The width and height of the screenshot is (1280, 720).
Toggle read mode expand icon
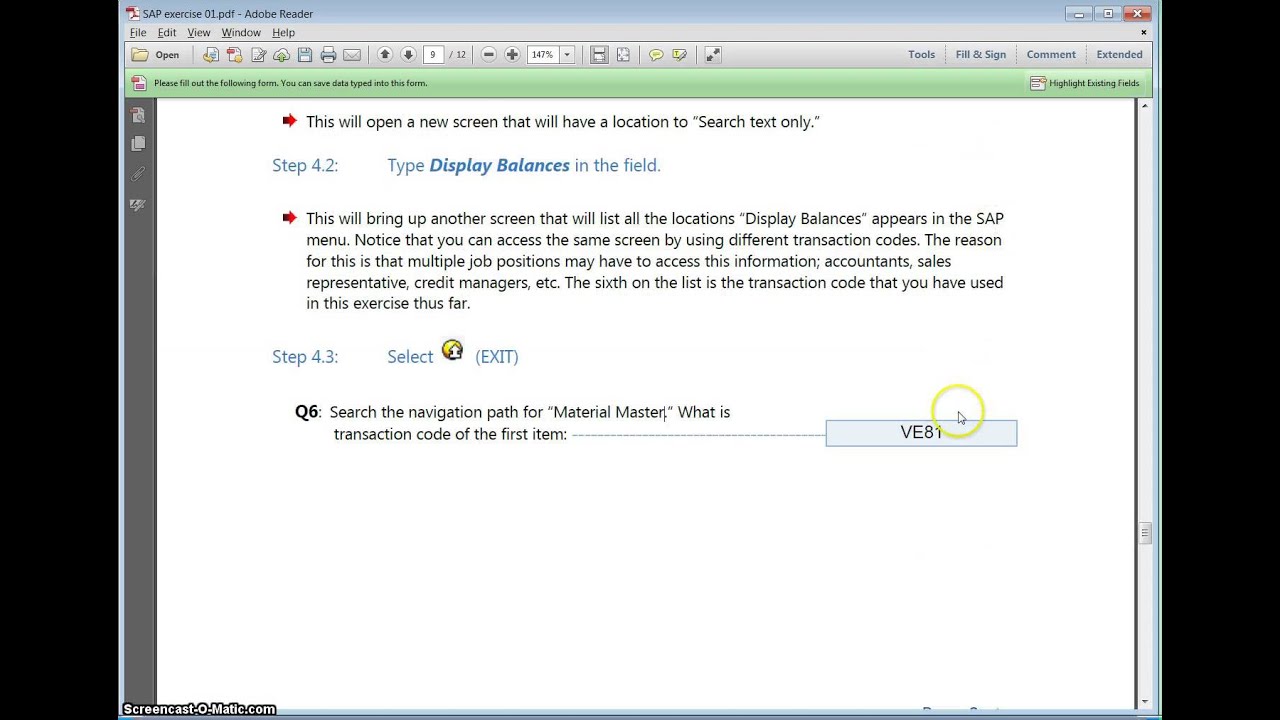point(713,55)
